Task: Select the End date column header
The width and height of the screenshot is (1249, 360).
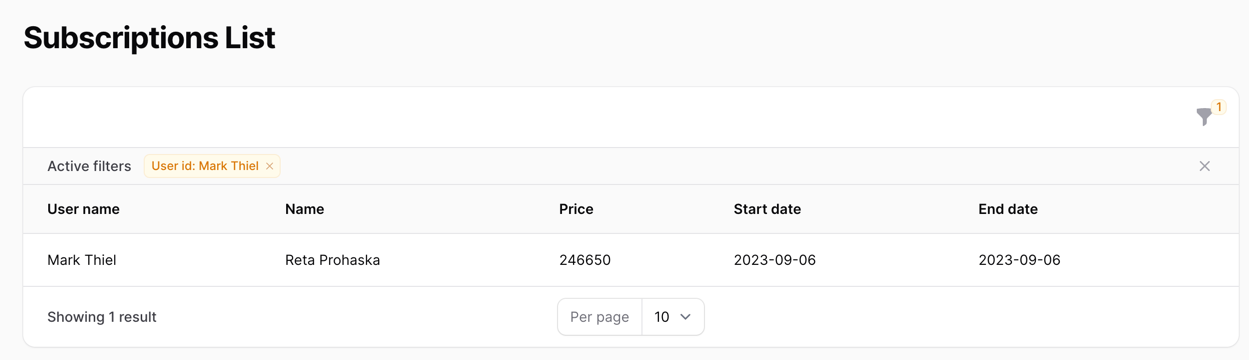Action: coord(1008,209)
